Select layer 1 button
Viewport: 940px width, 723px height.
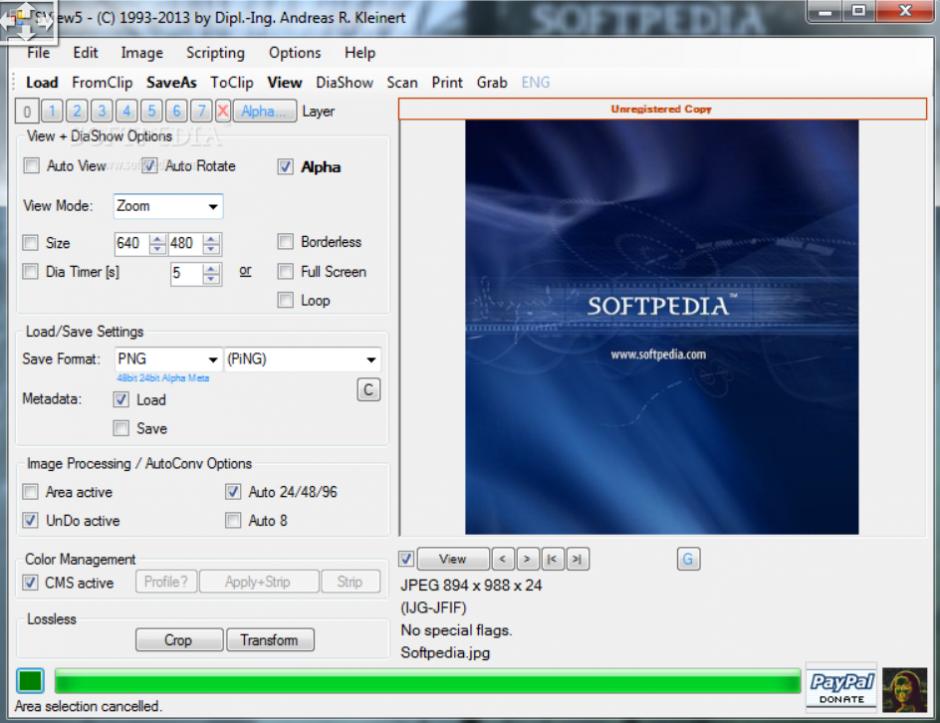pos(52,111)
